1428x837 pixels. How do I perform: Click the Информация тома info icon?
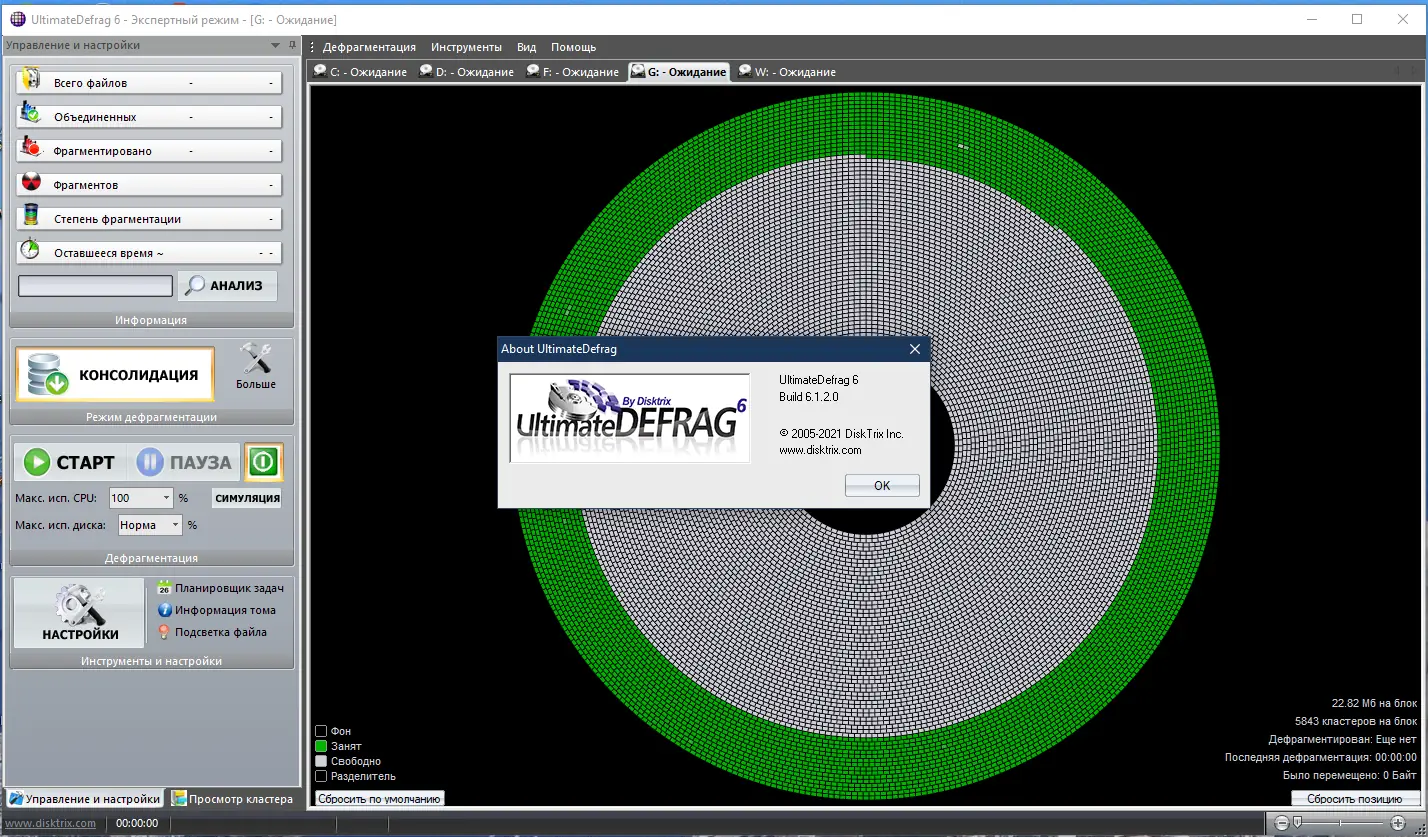pos(164,609)
